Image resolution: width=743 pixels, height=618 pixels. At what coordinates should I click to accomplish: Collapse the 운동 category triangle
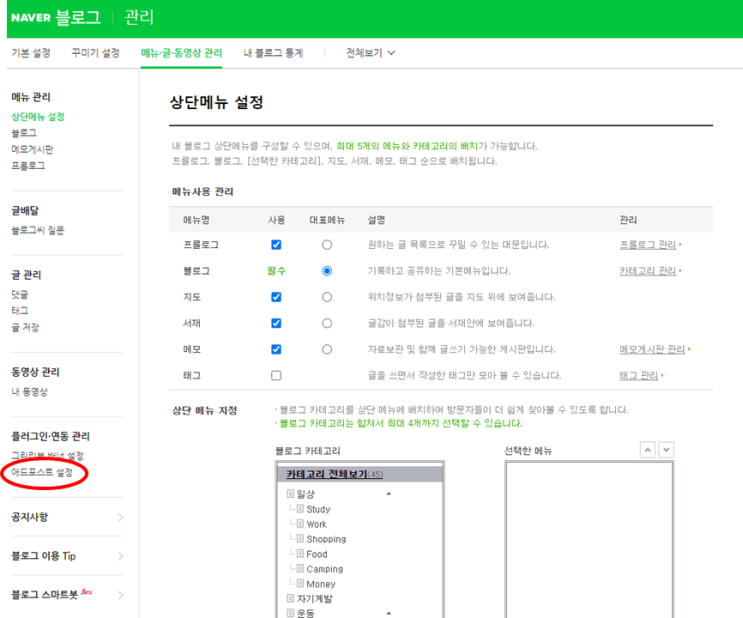(389, 613)
